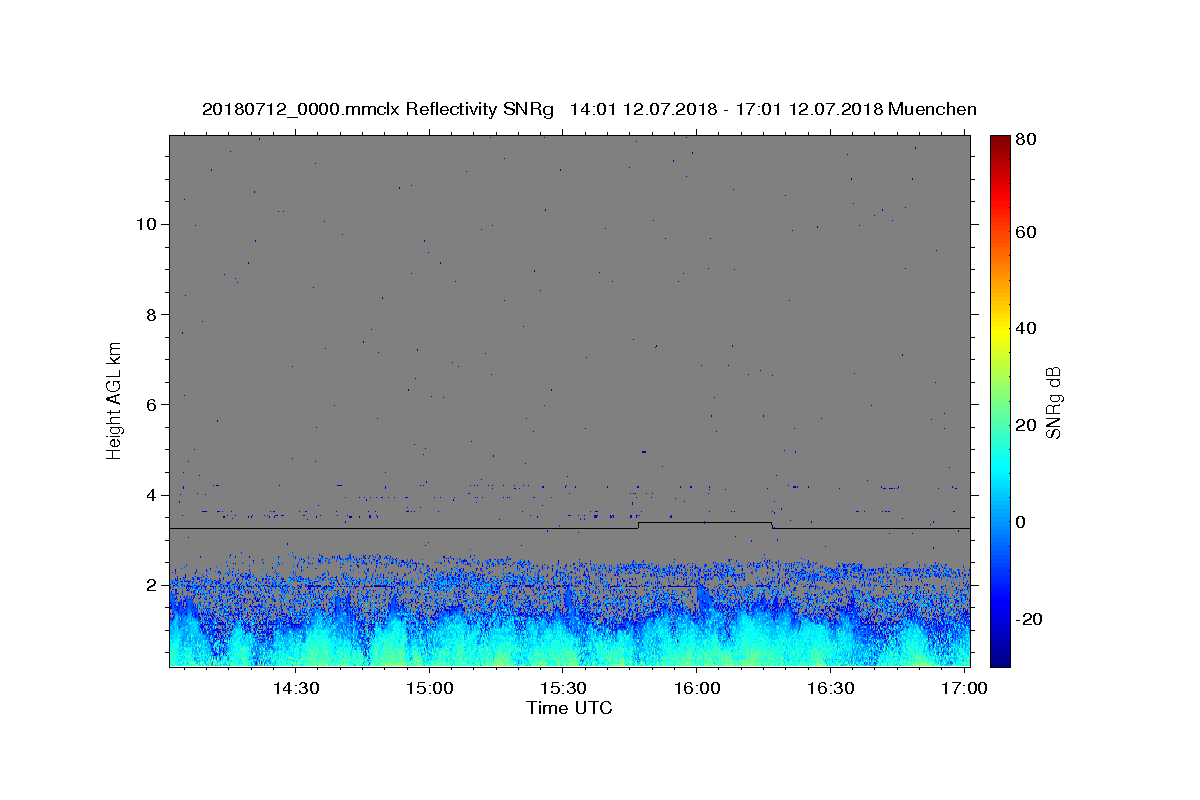This screenshot has width=1200, height=800.
Task: Click the 17:00 time tick label
Action: 965,689
